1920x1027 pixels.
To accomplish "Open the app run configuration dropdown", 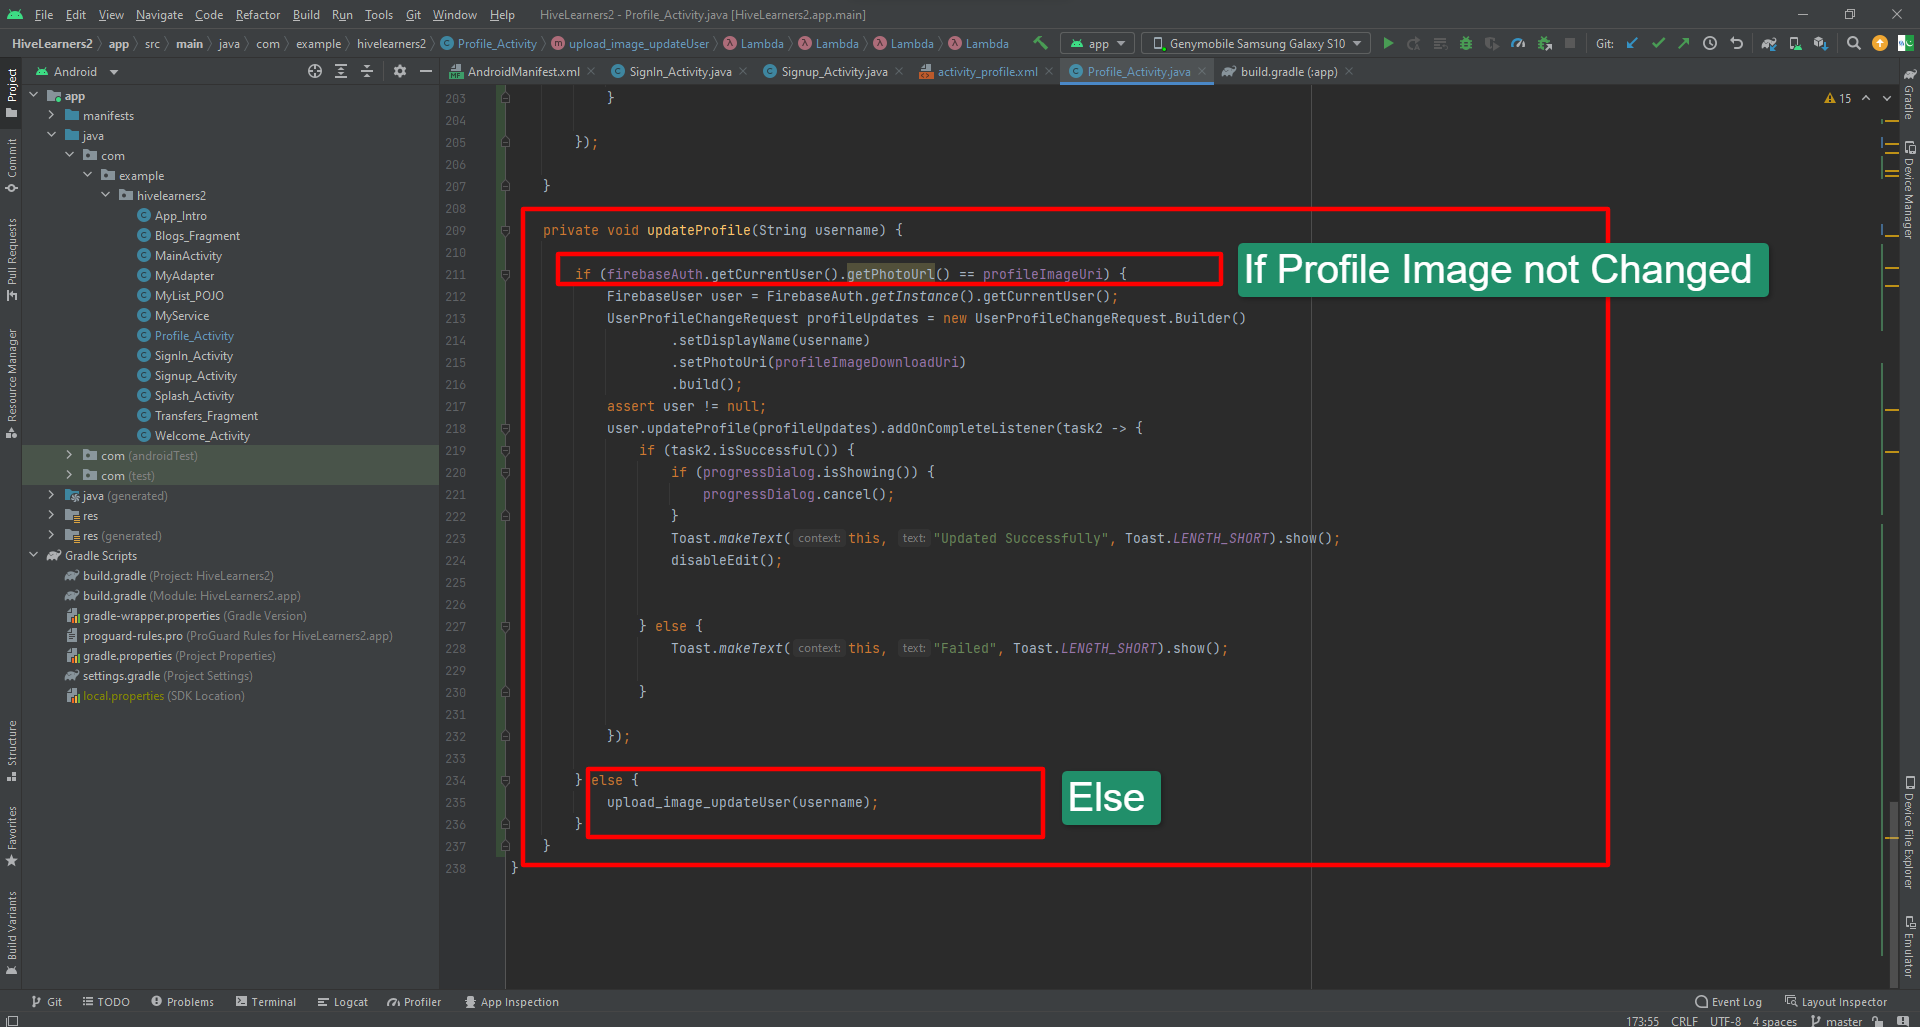I will 1098,43.
